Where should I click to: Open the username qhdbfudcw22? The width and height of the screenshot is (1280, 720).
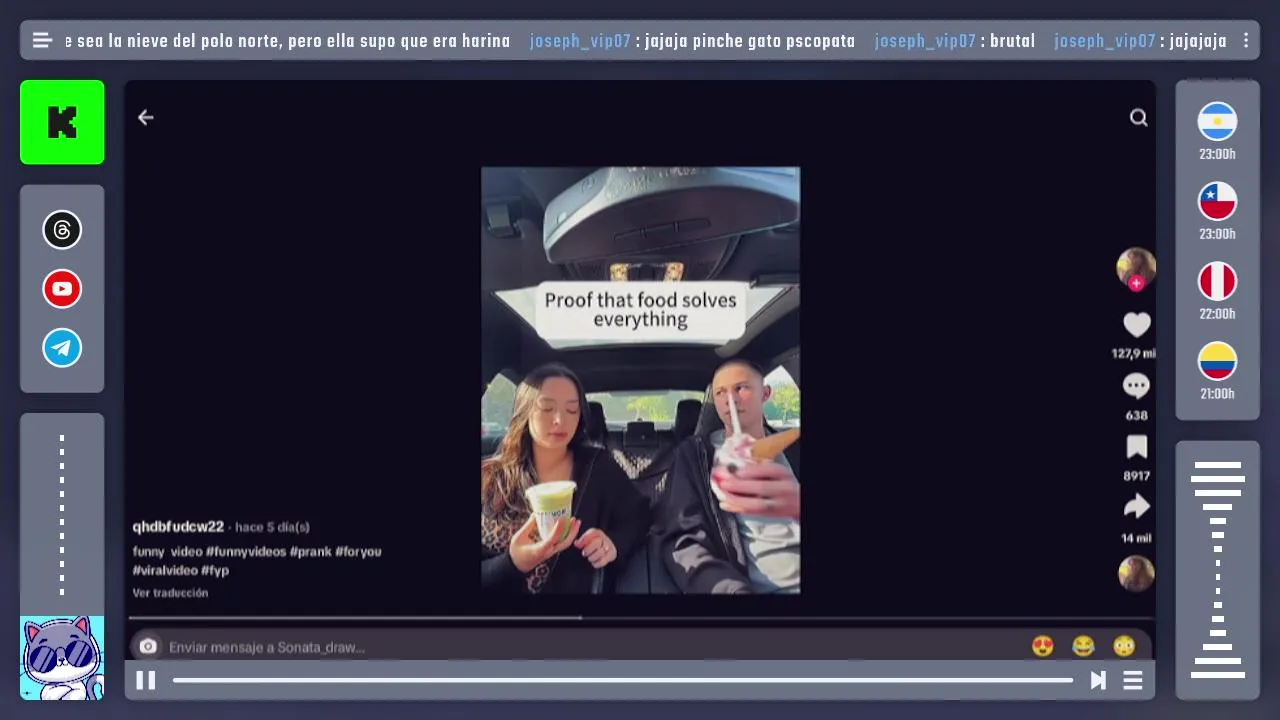tap(178, 527)
